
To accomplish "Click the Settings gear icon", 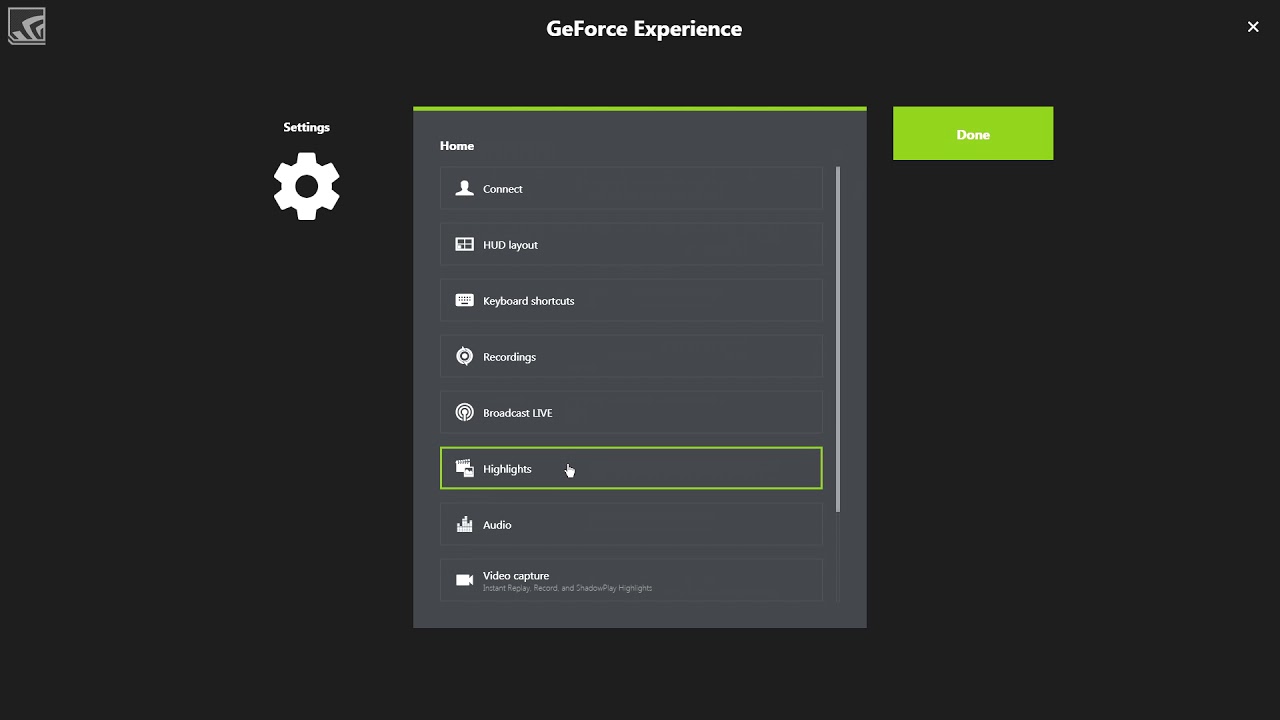I will [x=307, y=187].
